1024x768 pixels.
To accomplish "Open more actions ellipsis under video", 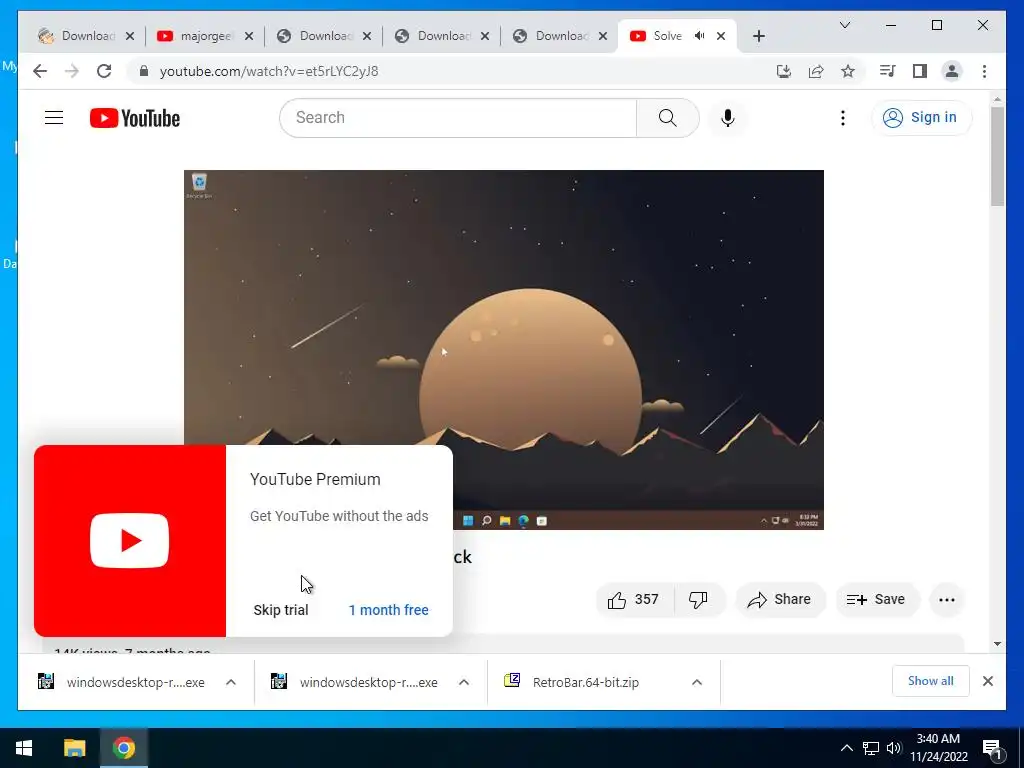I will click(946, 600).
